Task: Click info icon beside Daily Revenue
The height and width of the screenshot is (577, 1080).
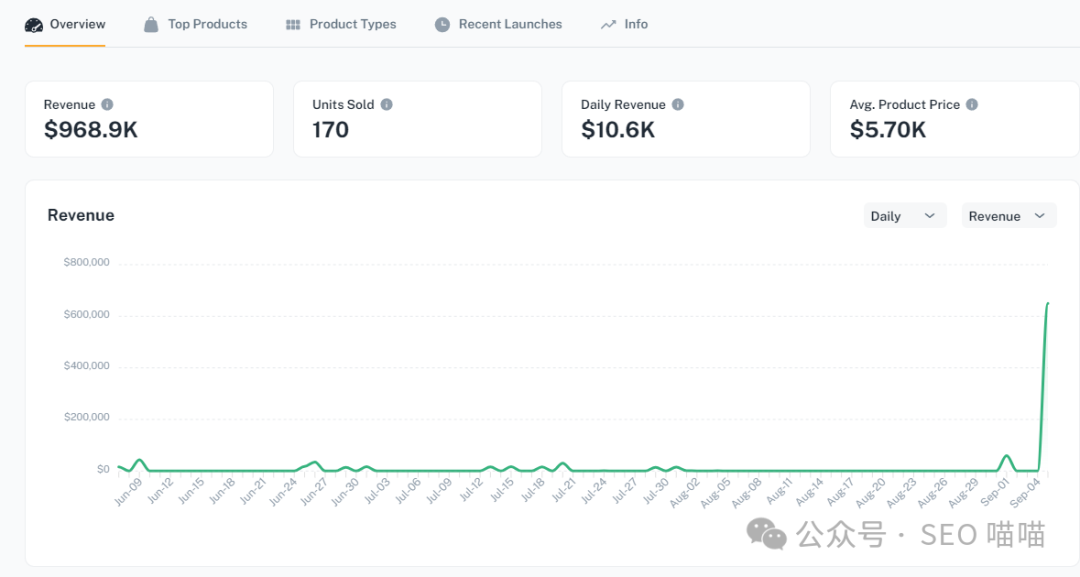Action: click(x=678, y=105)
